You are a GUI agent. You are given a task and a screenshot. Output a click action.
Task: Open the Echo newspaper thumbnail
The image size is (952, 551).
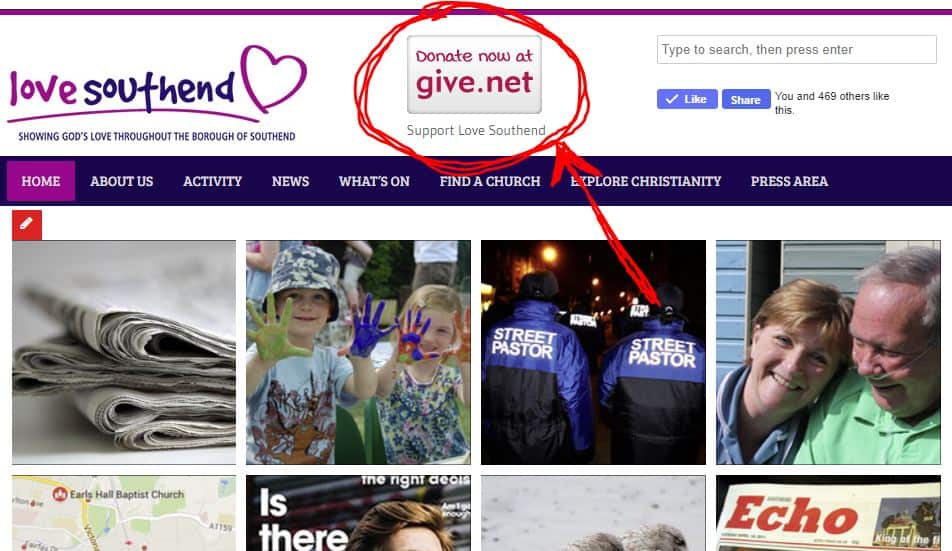pos(828,513)
